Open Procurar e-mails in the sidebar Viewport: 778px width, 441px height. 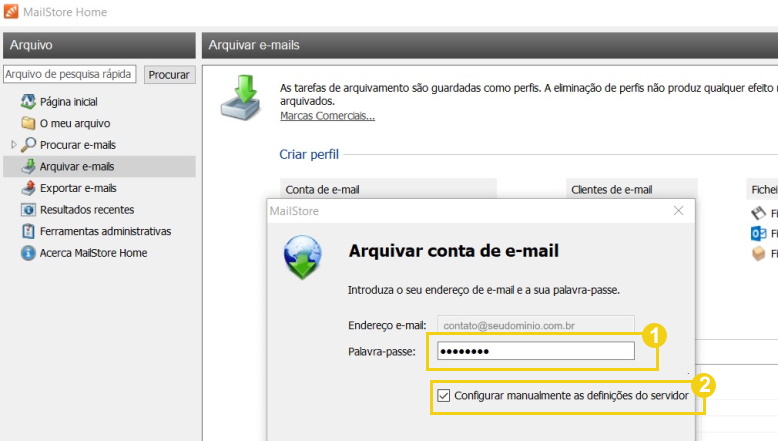pos(78,145)
